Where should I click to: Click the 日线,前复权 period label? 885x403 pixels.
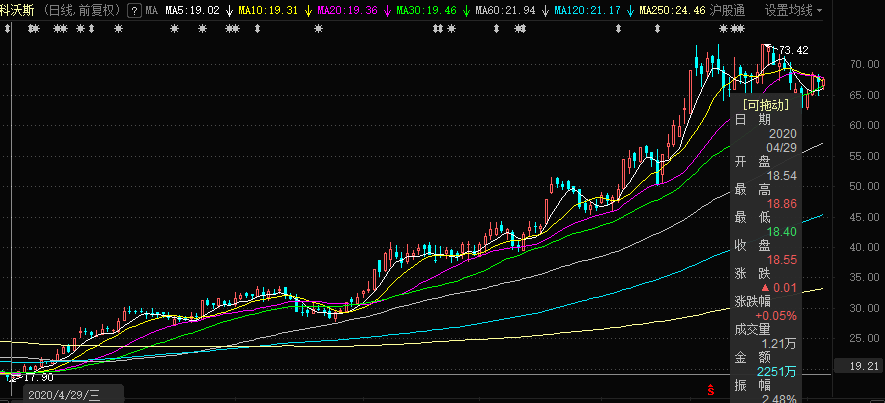(82, 10)
